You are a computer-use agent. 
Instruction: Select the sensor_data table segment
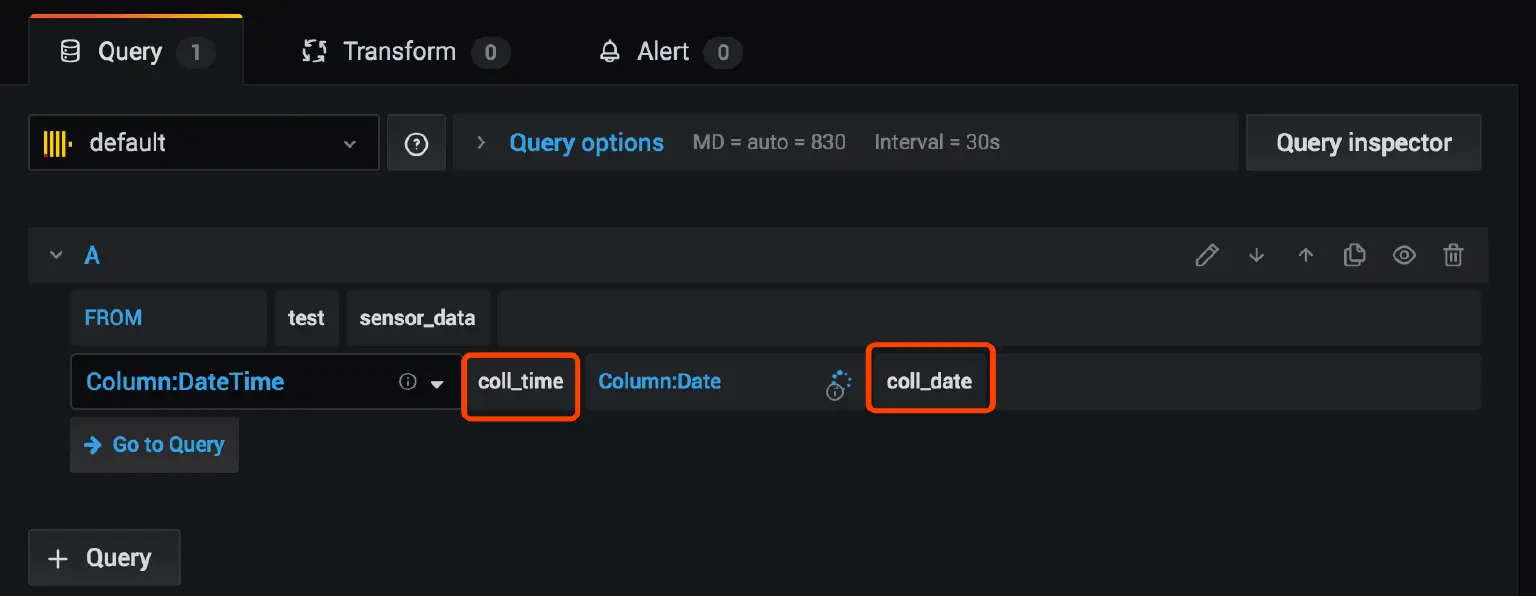tap(417, 318)
